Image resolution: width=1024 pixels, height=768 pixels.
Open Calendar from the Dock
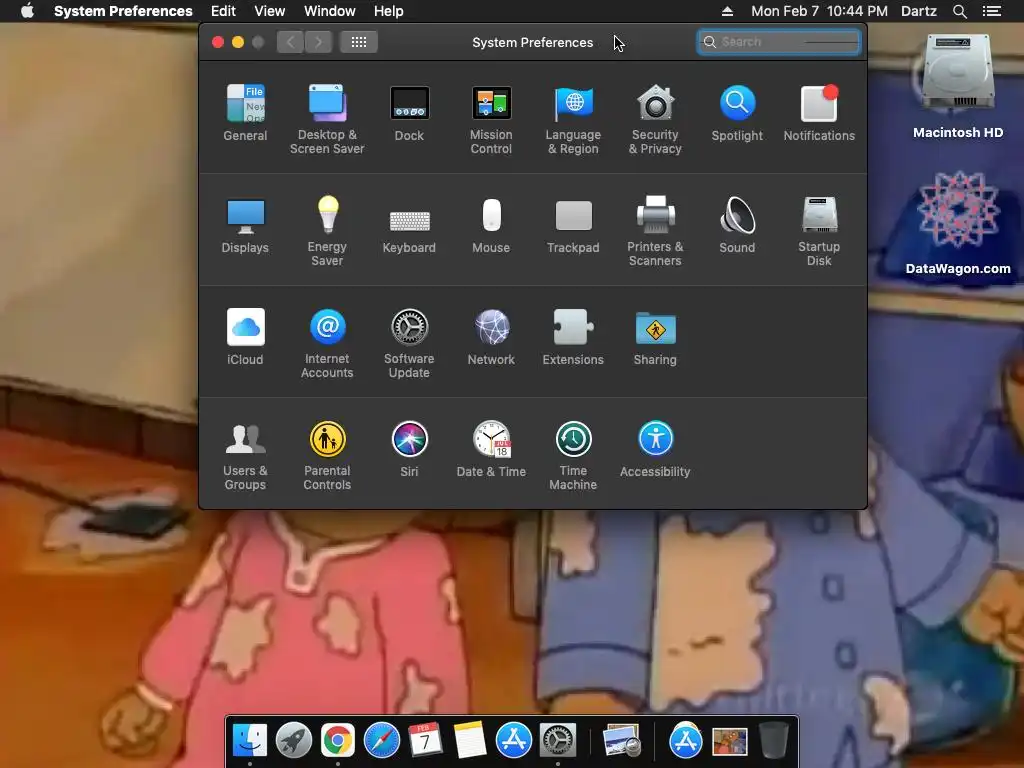tap(425, 741)
